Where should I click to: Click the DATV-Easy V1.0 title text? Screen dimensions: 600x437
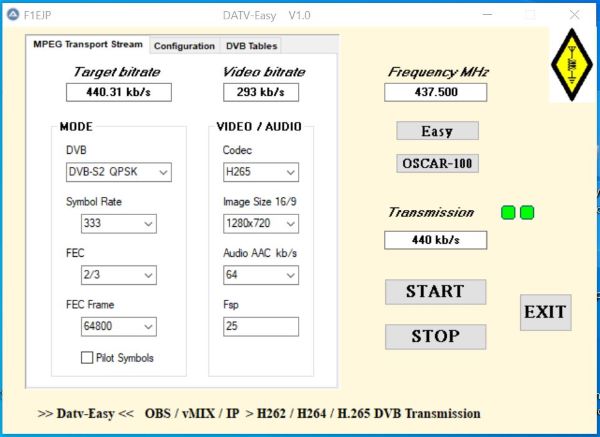pos(267,15)
